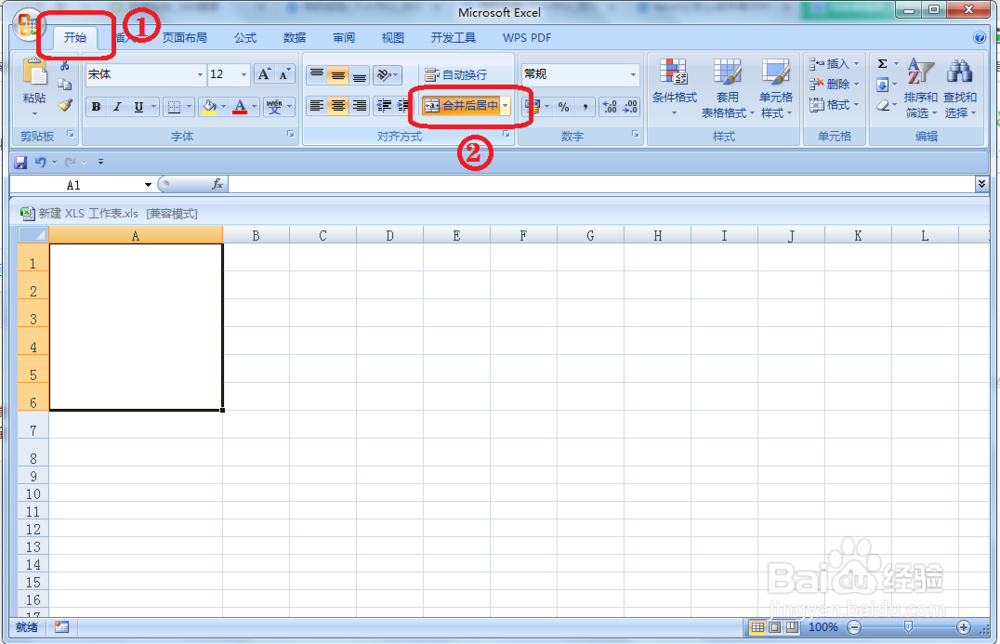Open 套用表格格式 table format gallery

coord(727,88)
